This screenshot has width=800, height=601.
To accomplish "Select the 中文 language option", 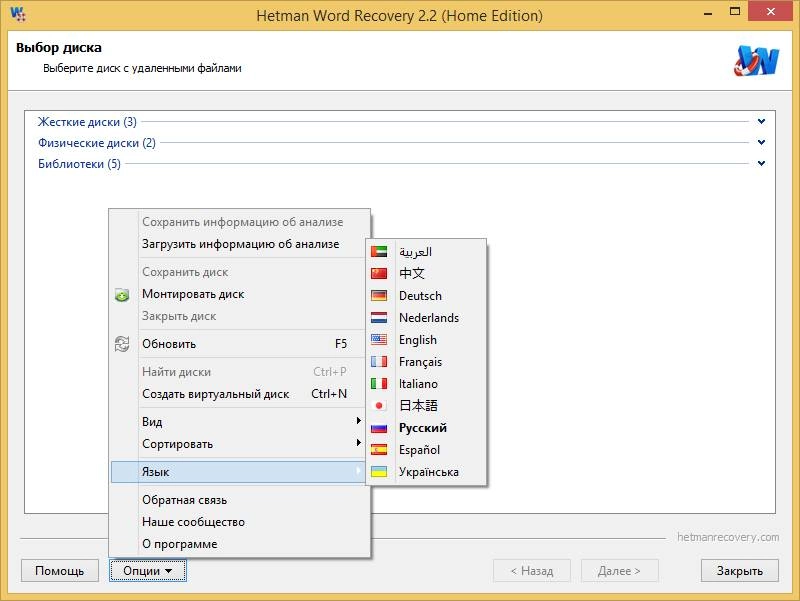I will (427, 273).
